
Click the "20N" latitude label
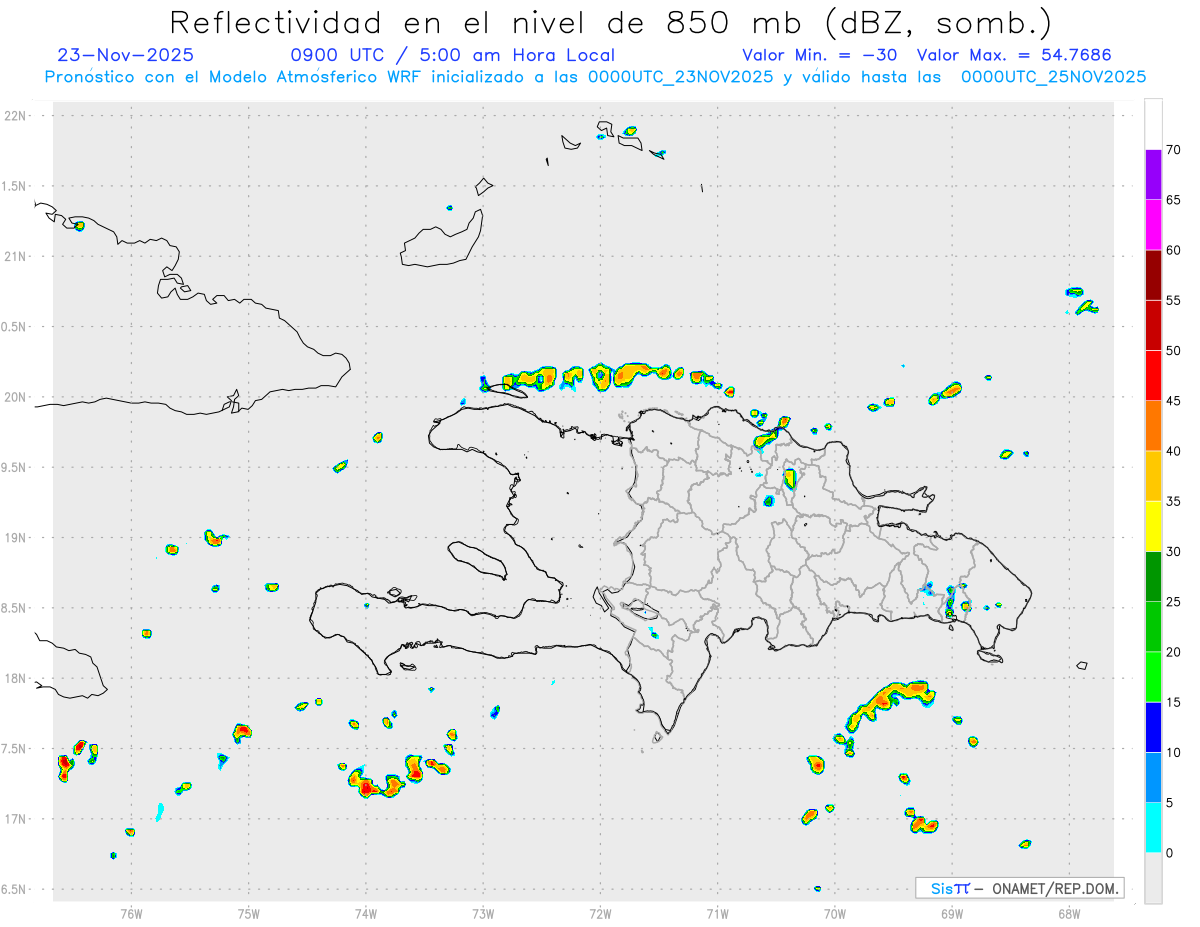17,397
